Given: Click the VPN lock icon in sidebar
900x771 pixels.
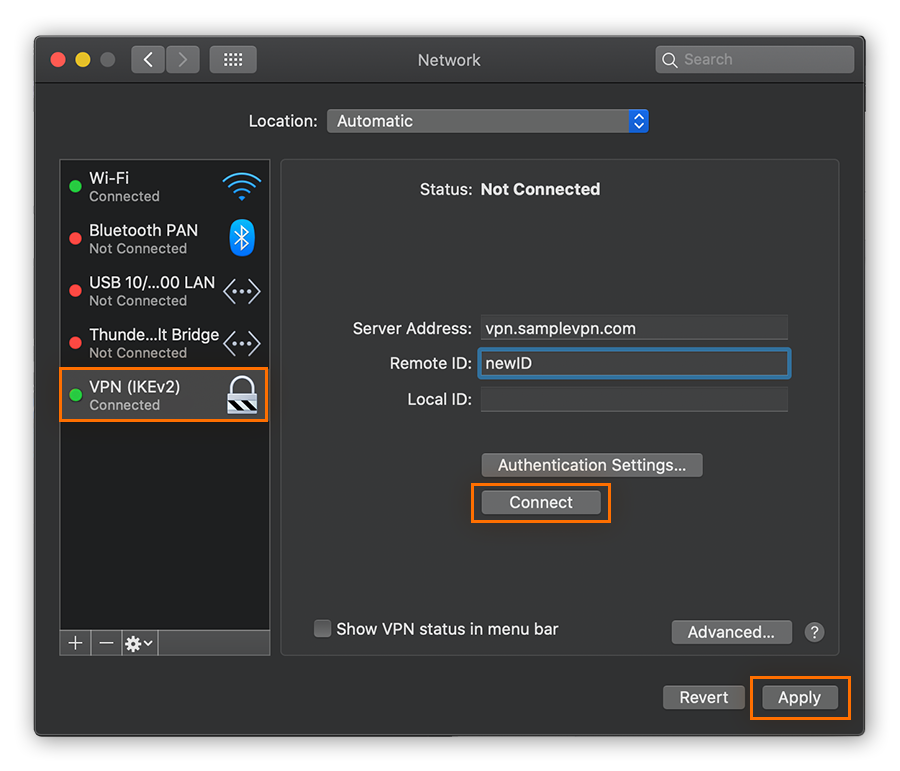Looking at the screenshot, I should pyautogui.click(x=240, y=395).
